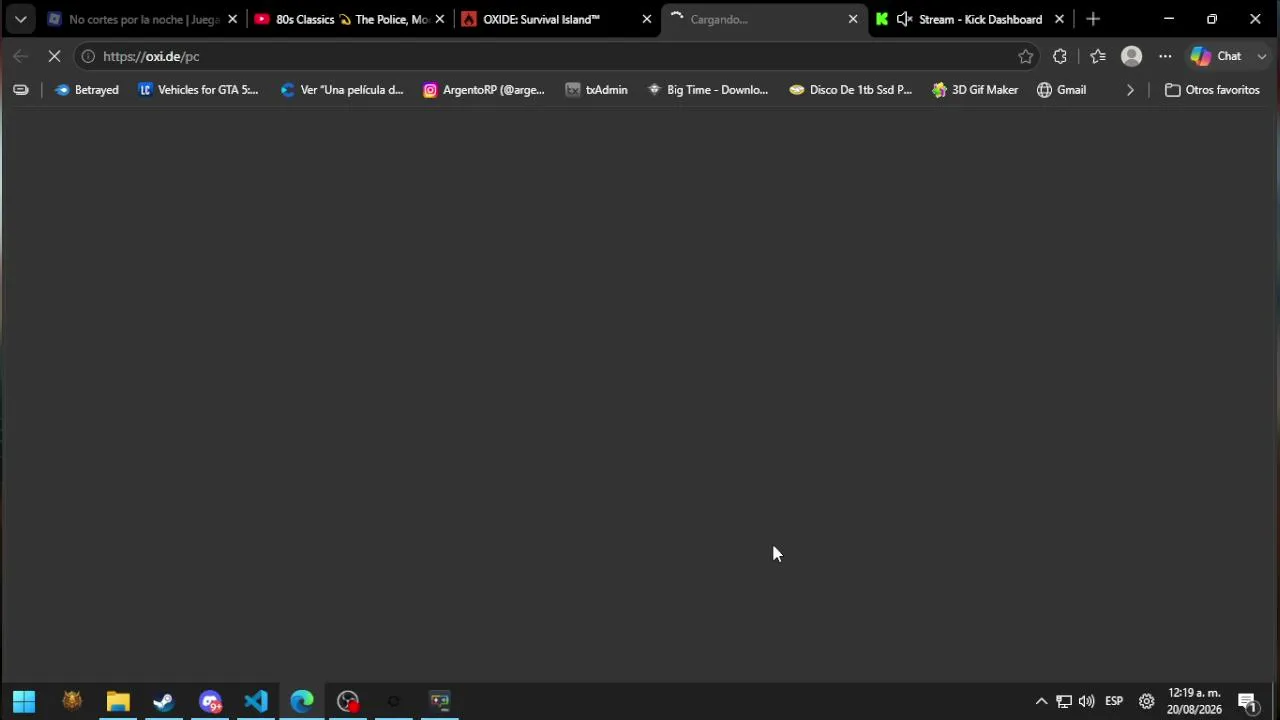This screenshot has width=1280, height=720.
Task: Close the "No cortes por la noche" tab
Action: point(232,19)
